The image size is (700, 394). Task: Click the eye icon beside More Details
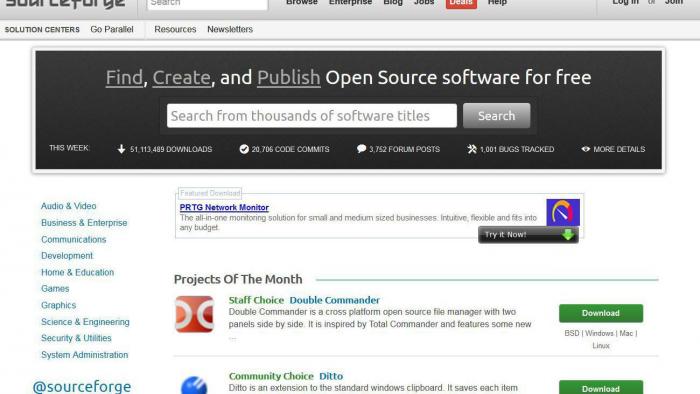tap(586, 149)
